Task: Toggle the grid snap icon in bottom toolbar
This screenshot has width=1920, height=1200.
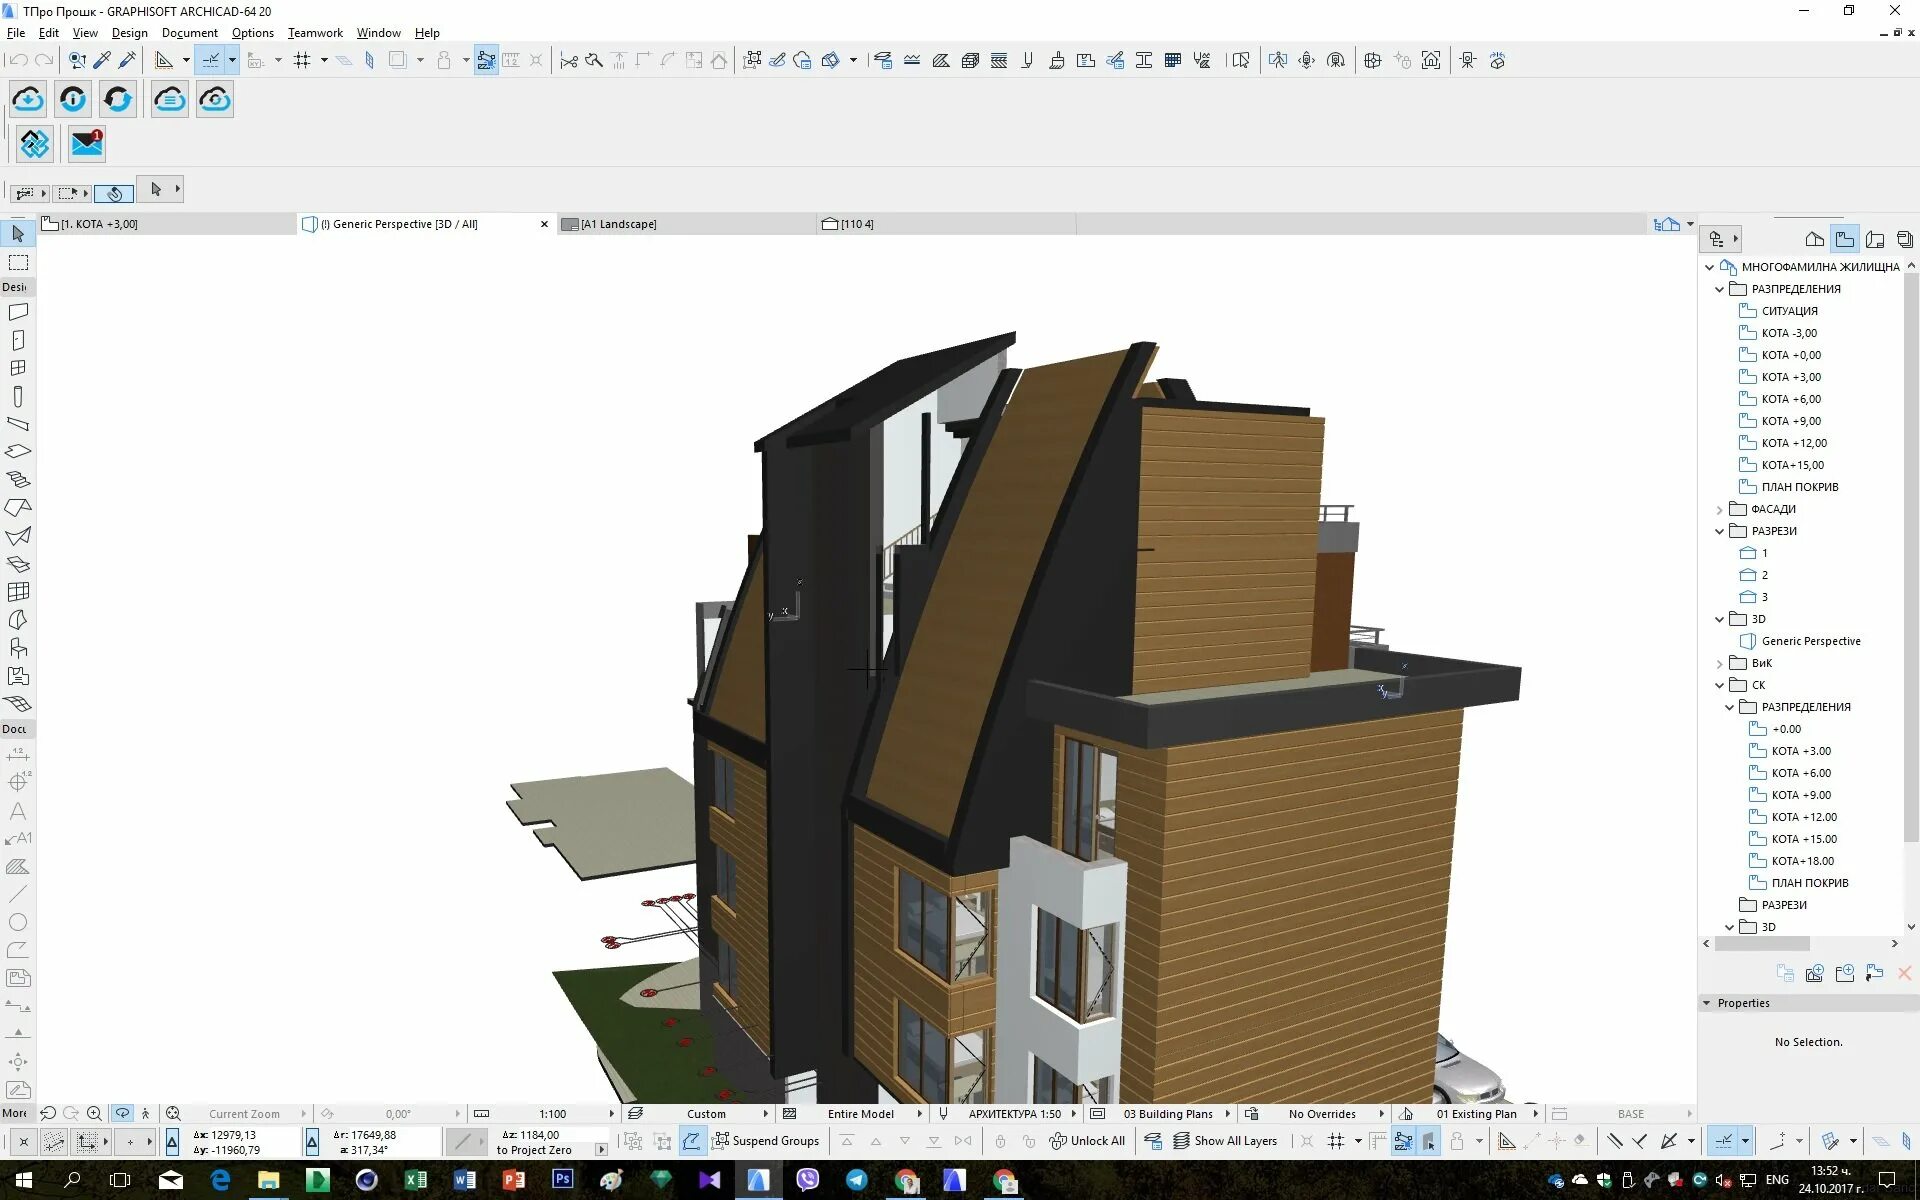Action: [1336, 1141]
